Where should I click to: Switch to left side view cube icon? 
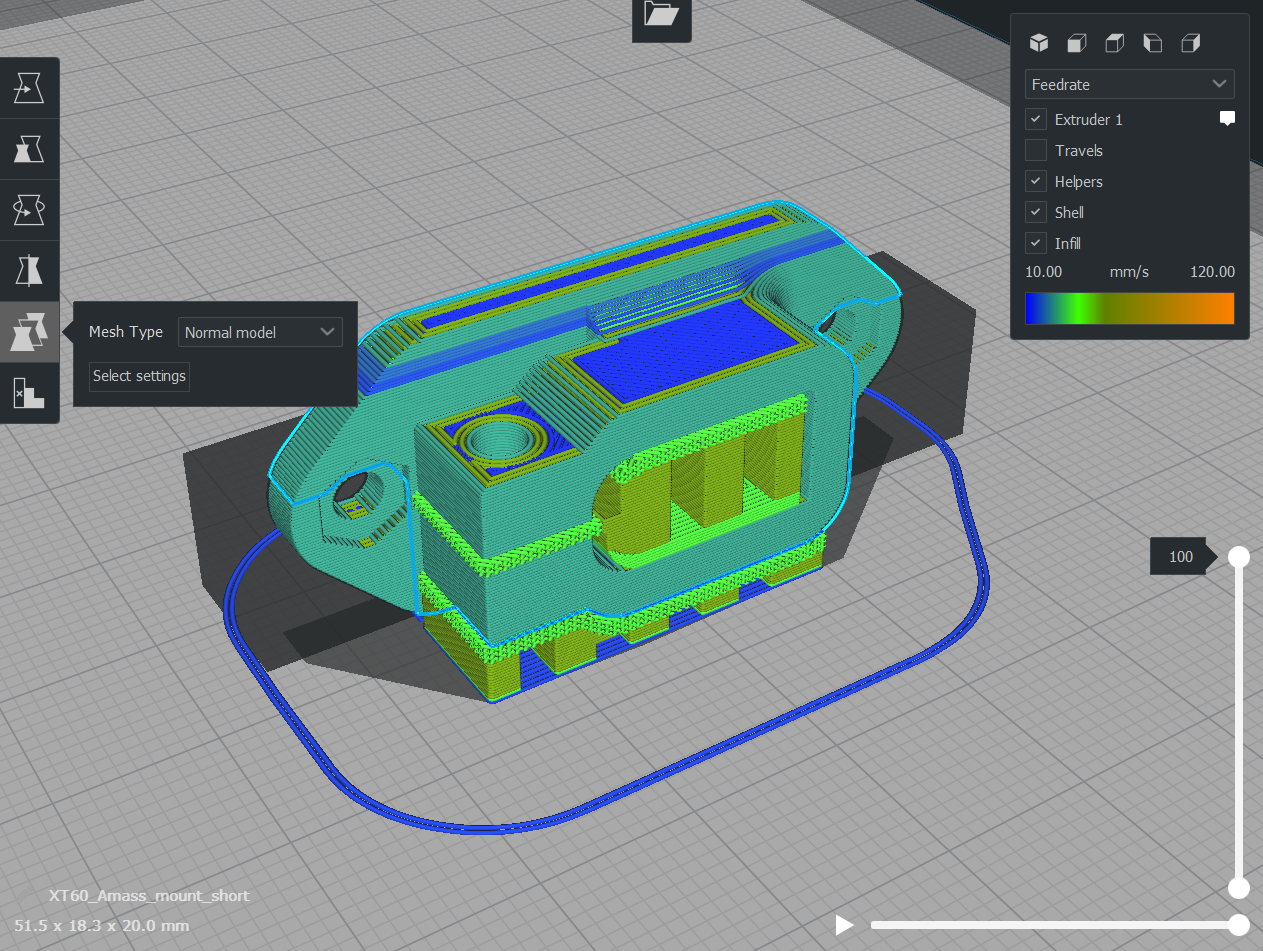pos(1152,43)
